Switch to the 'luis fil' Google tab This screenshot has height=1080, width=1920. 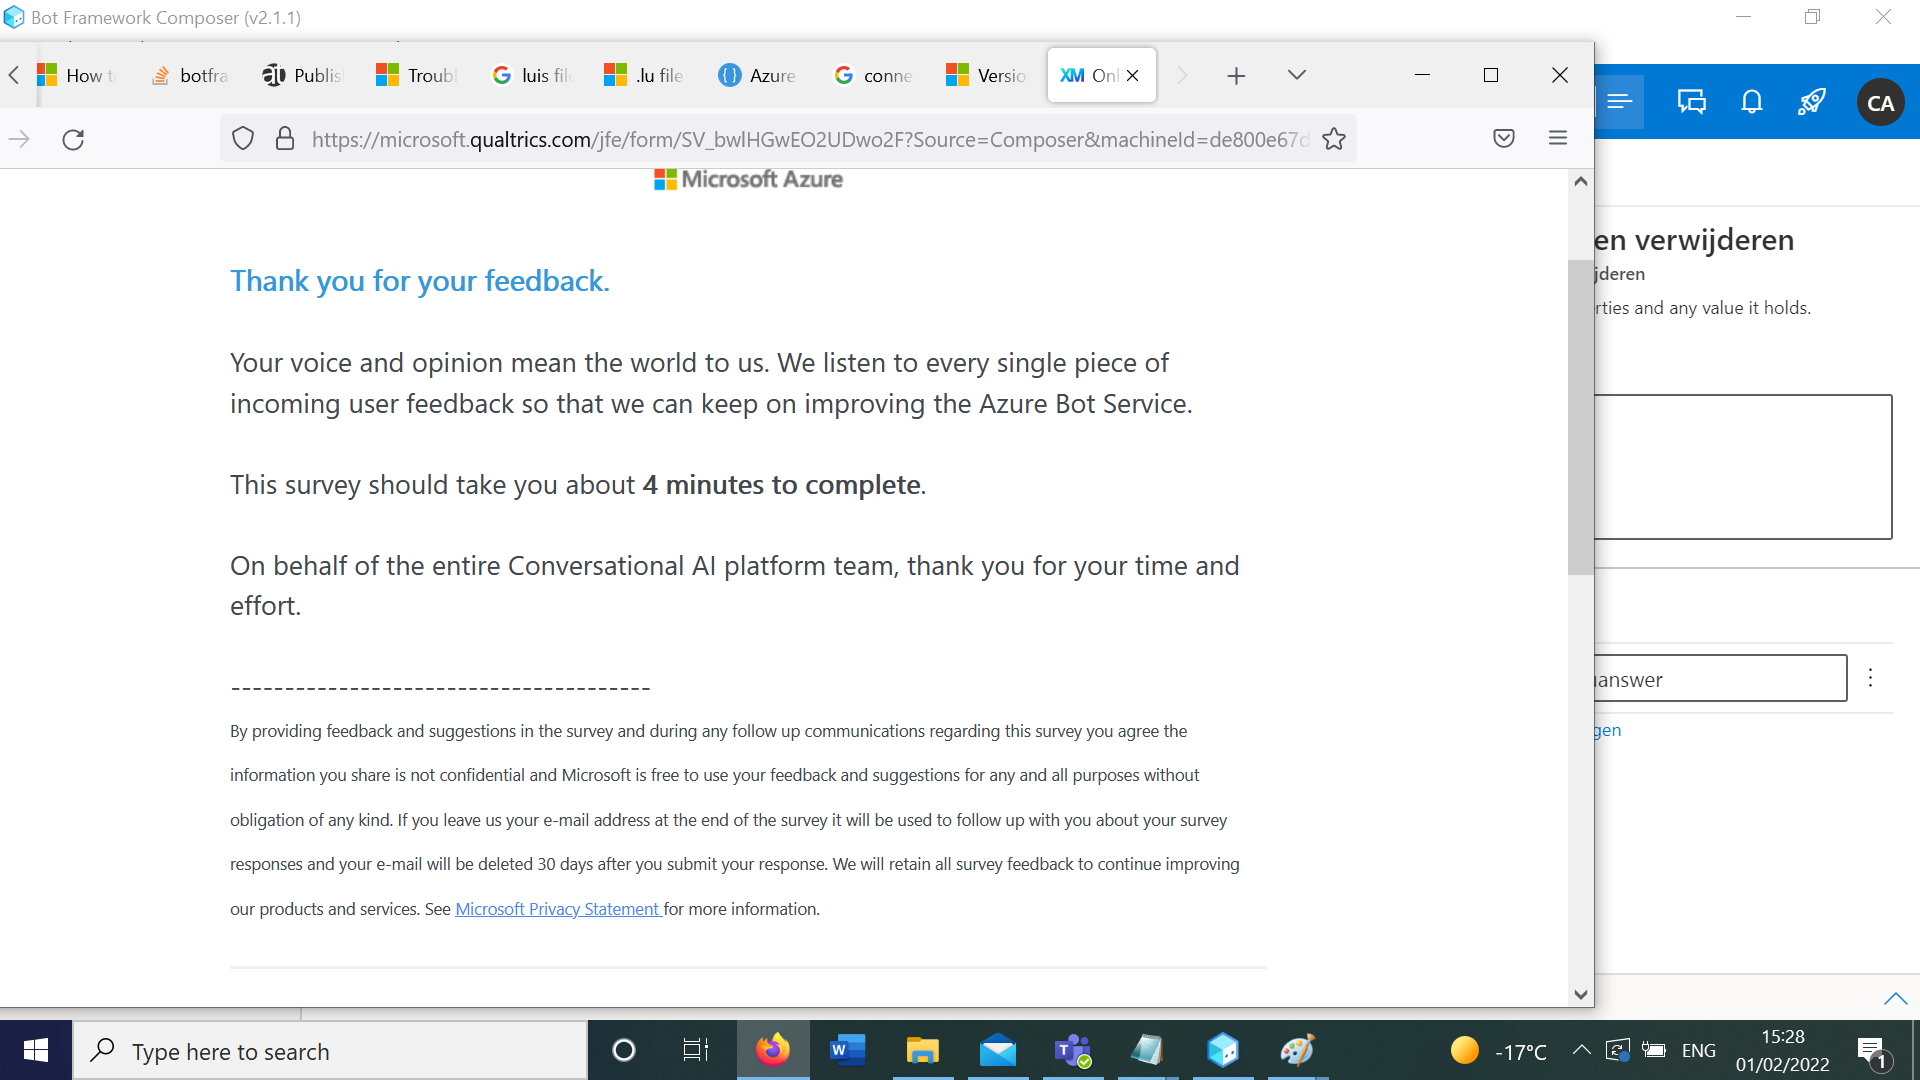coord(532,76)
